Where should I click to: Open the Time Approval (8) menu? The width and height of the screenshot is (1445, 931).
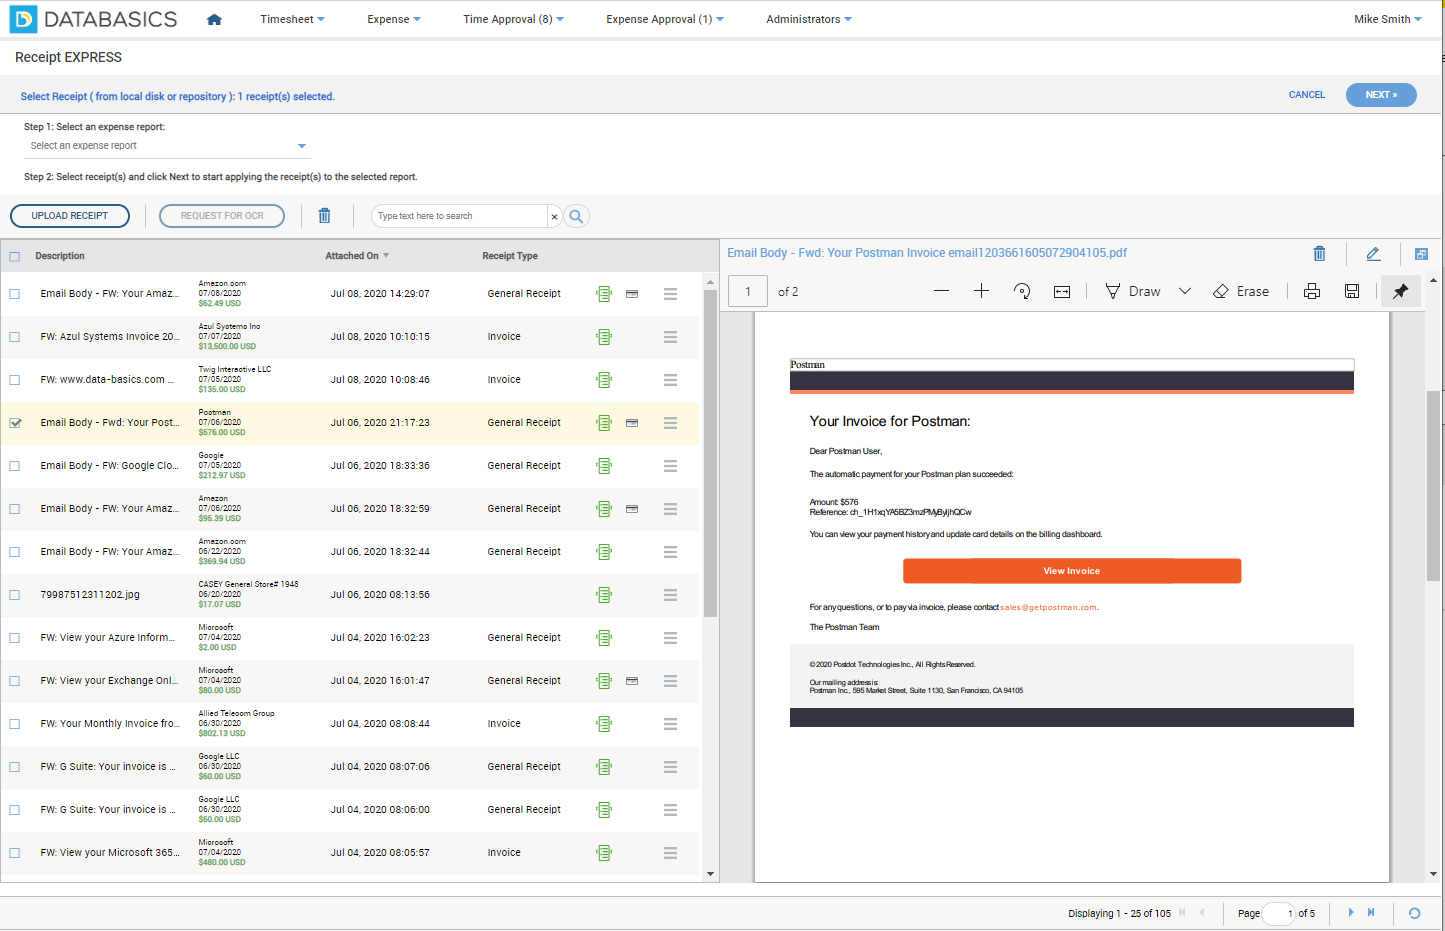point(513,19)
